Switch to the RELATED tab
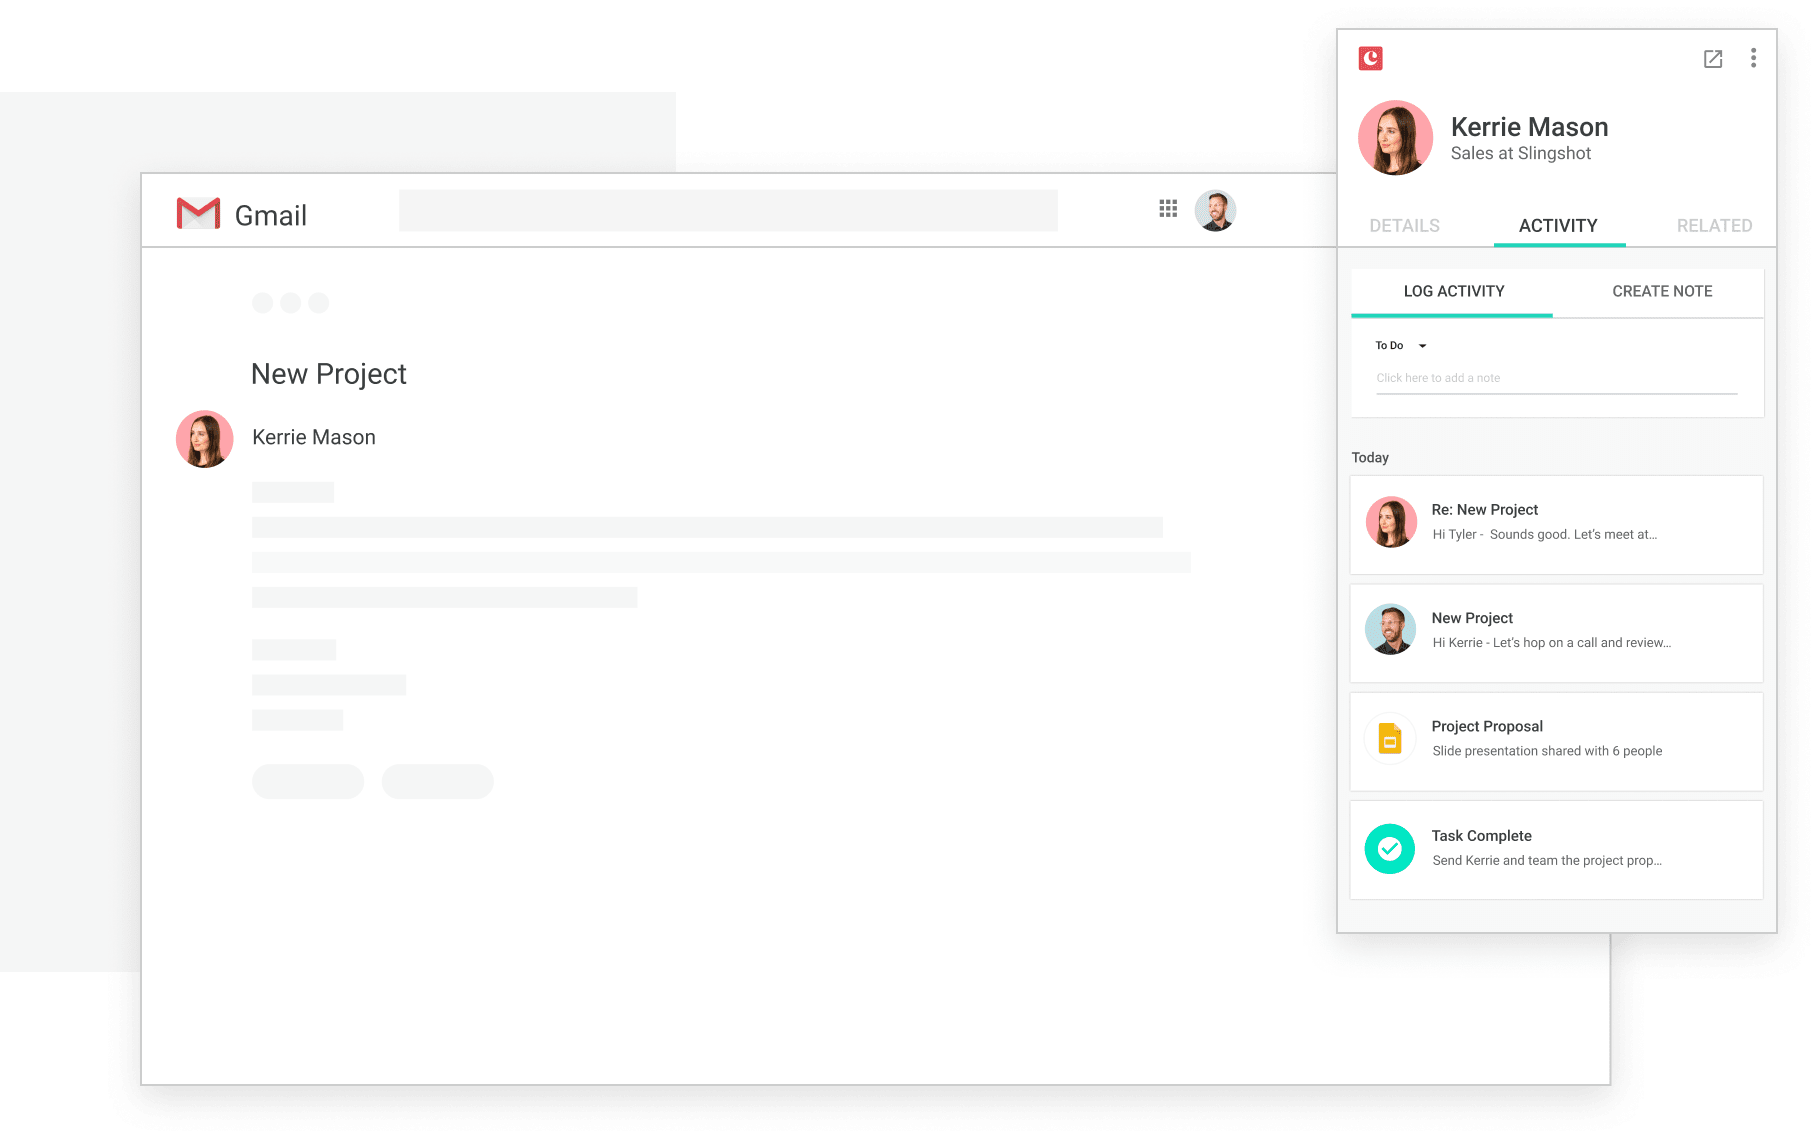This screenshot has height=1138, width=1818. (1714, 226)
